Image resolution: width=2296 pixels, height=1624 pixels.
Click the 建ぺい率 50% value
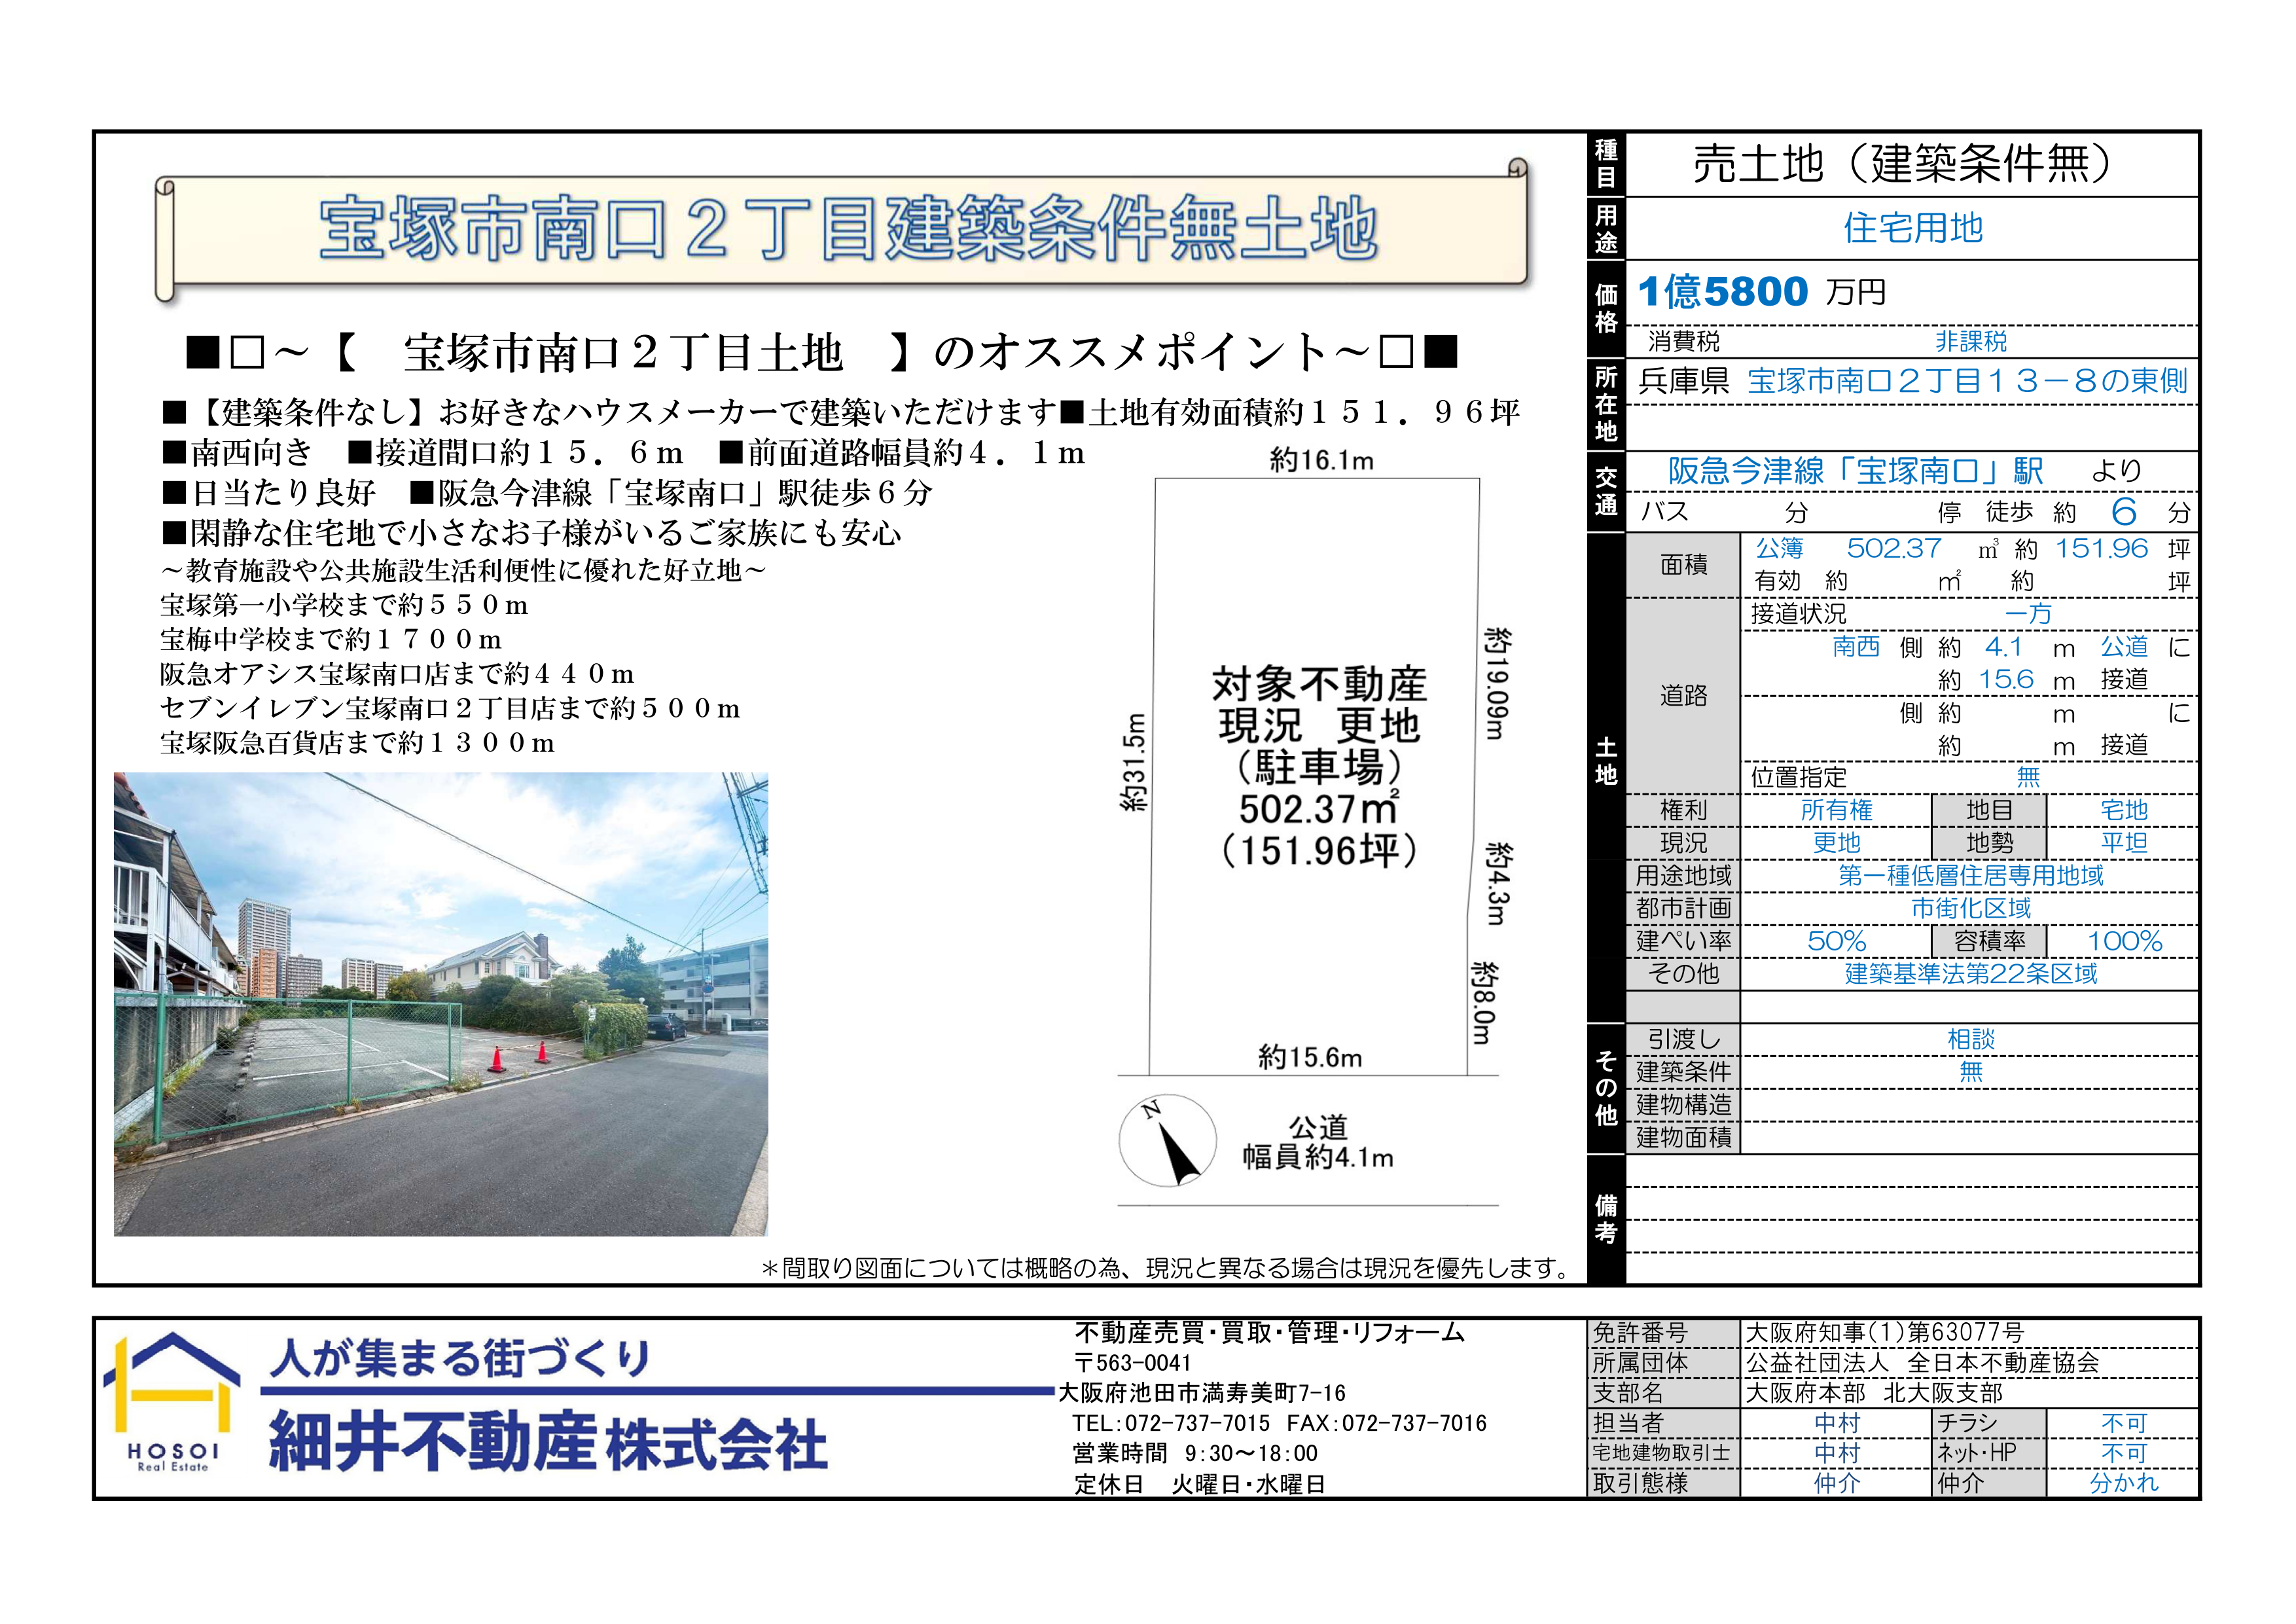(1836, 941)
